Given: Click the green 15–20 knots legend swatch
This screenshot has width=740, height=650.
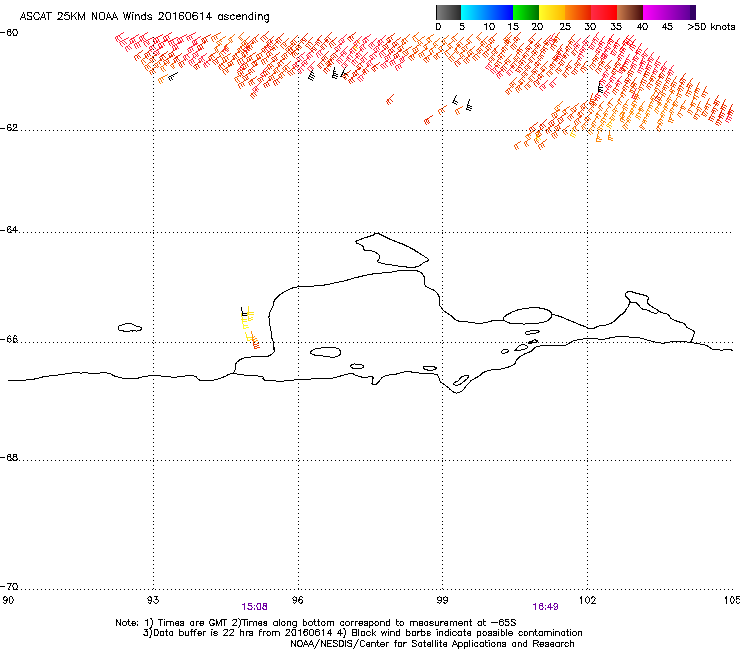Looking at the screenshot, I should coord(526,12).
